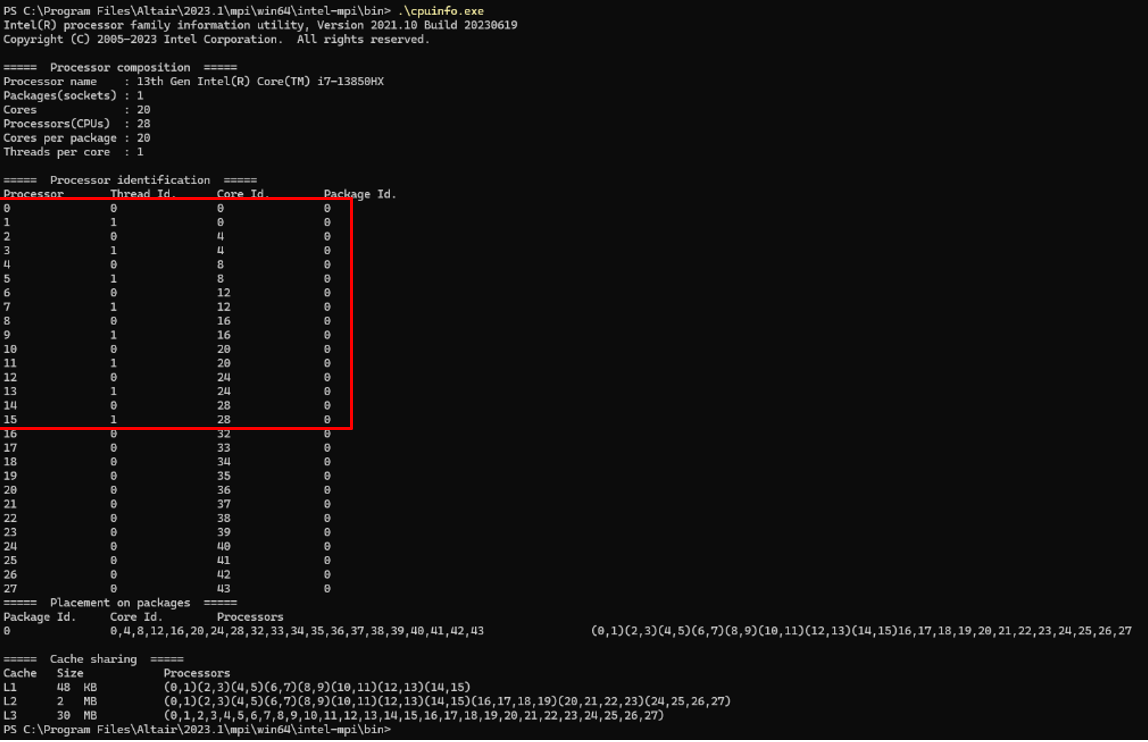Click L2 processors list ending '(24,25,26,27)'
Image resolution: width=1148 pixels, height=742 pixels.
(447, 701)
